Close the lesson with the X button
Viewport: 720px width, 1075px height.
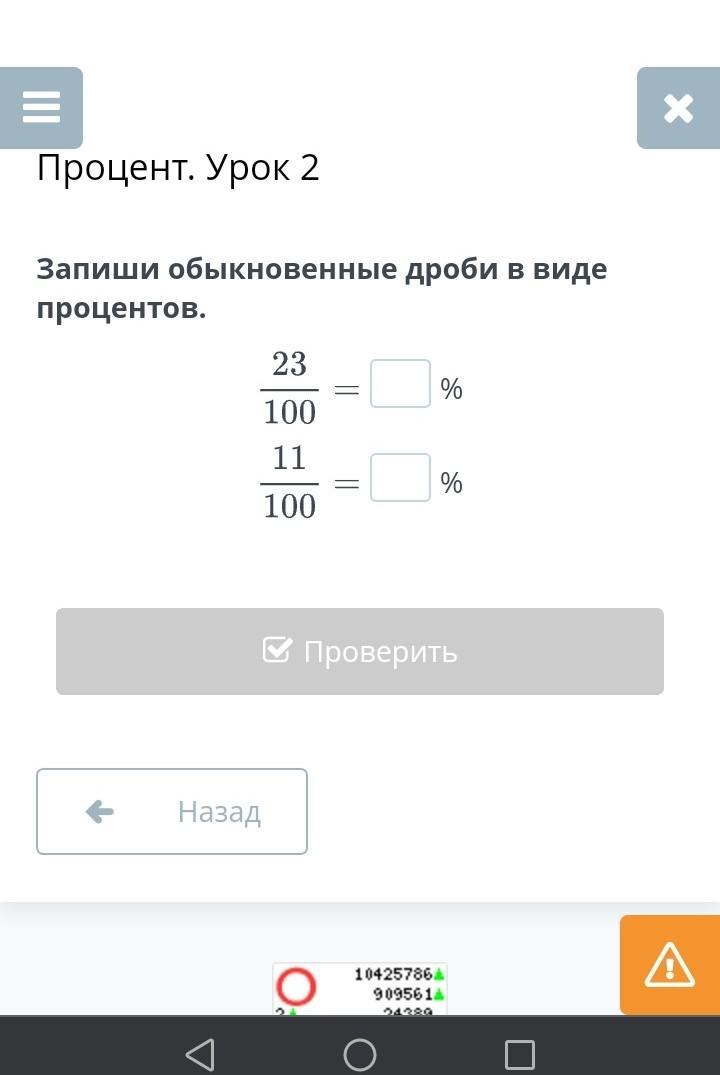coord(678,108)
